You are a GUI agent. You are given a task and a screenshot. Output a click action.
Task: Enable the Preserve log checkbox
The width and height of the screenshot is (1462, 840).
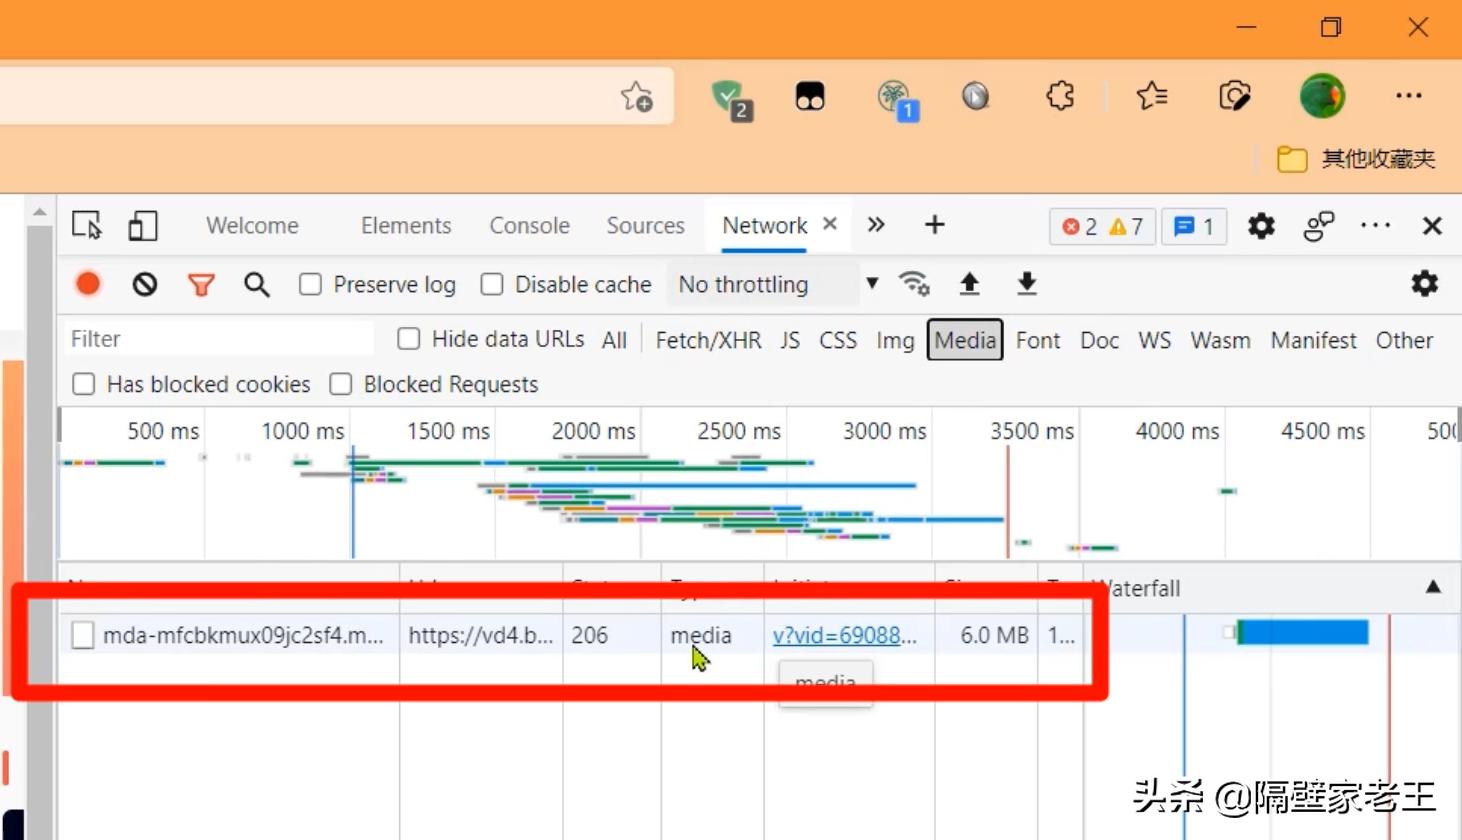tap(311, 285)
